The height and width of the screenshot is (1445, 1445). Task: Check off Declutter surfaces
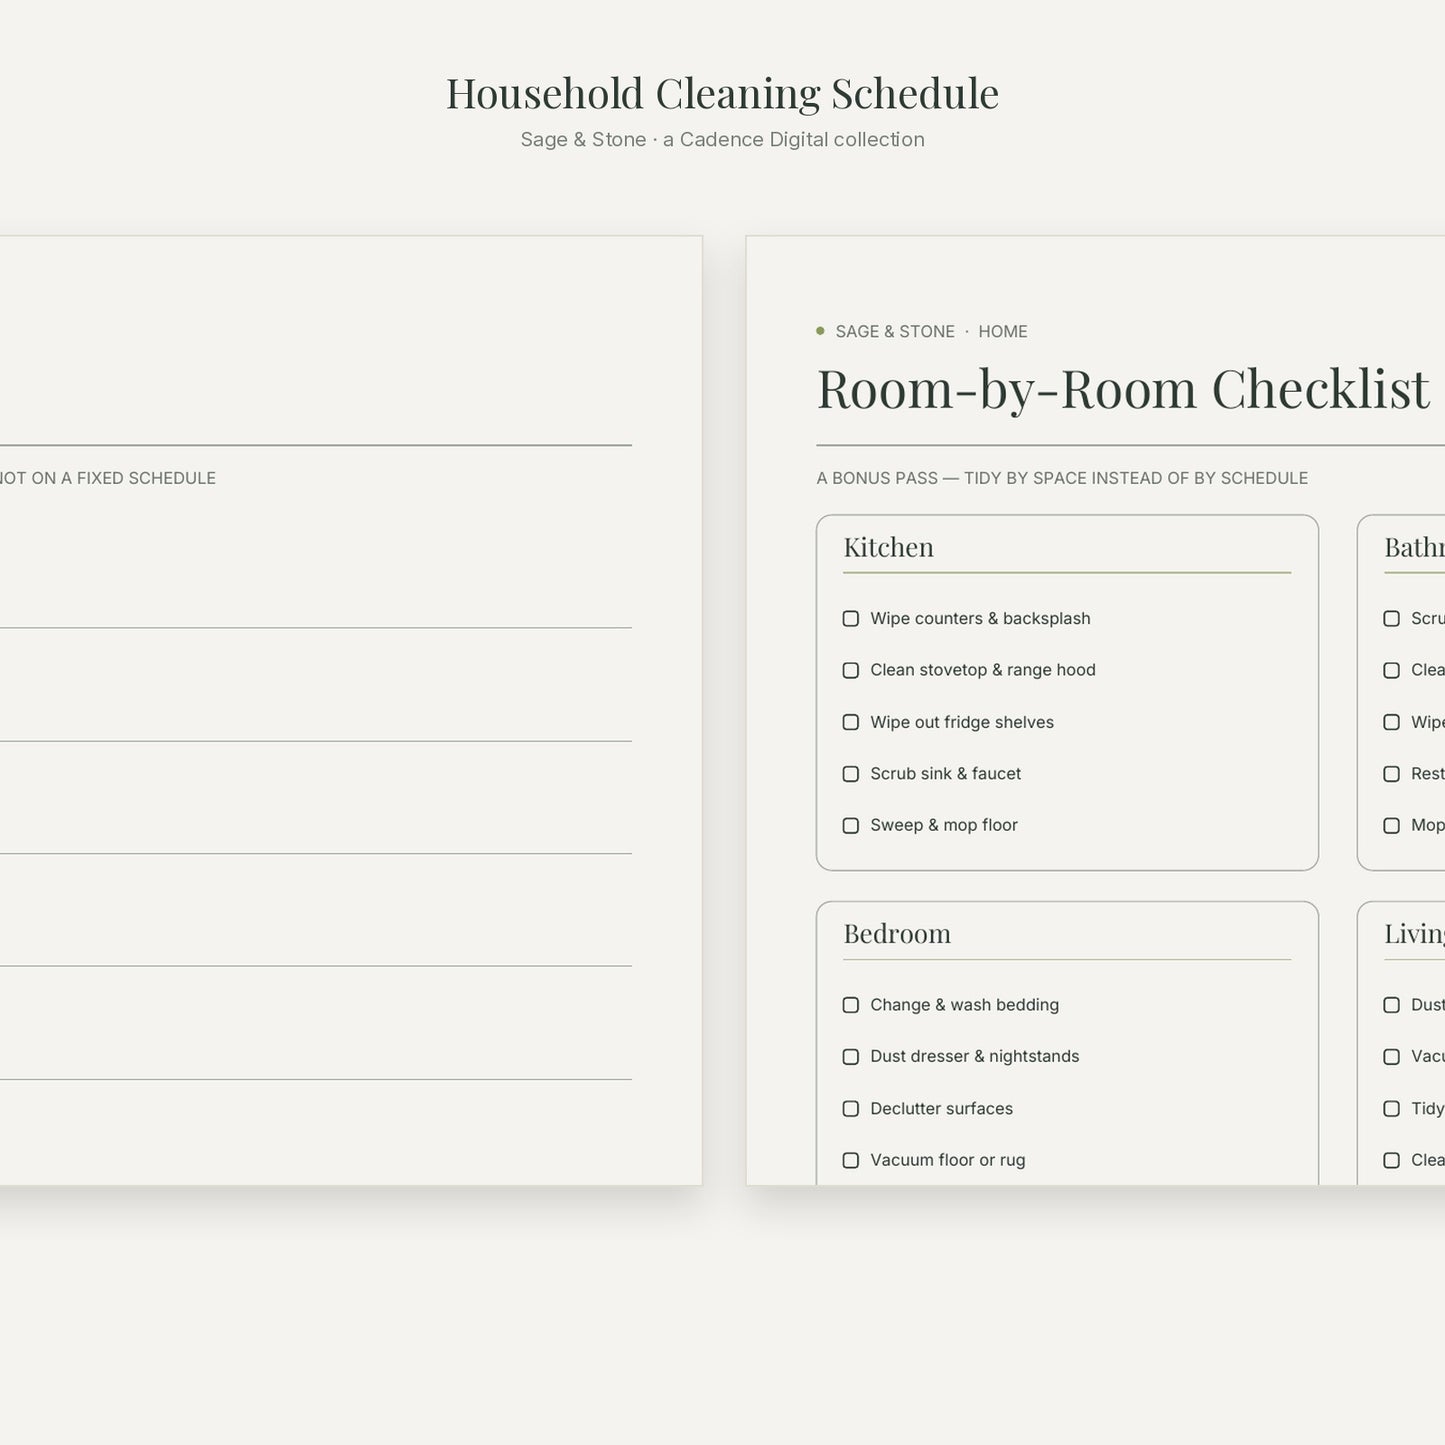(x=851, y=1109)
